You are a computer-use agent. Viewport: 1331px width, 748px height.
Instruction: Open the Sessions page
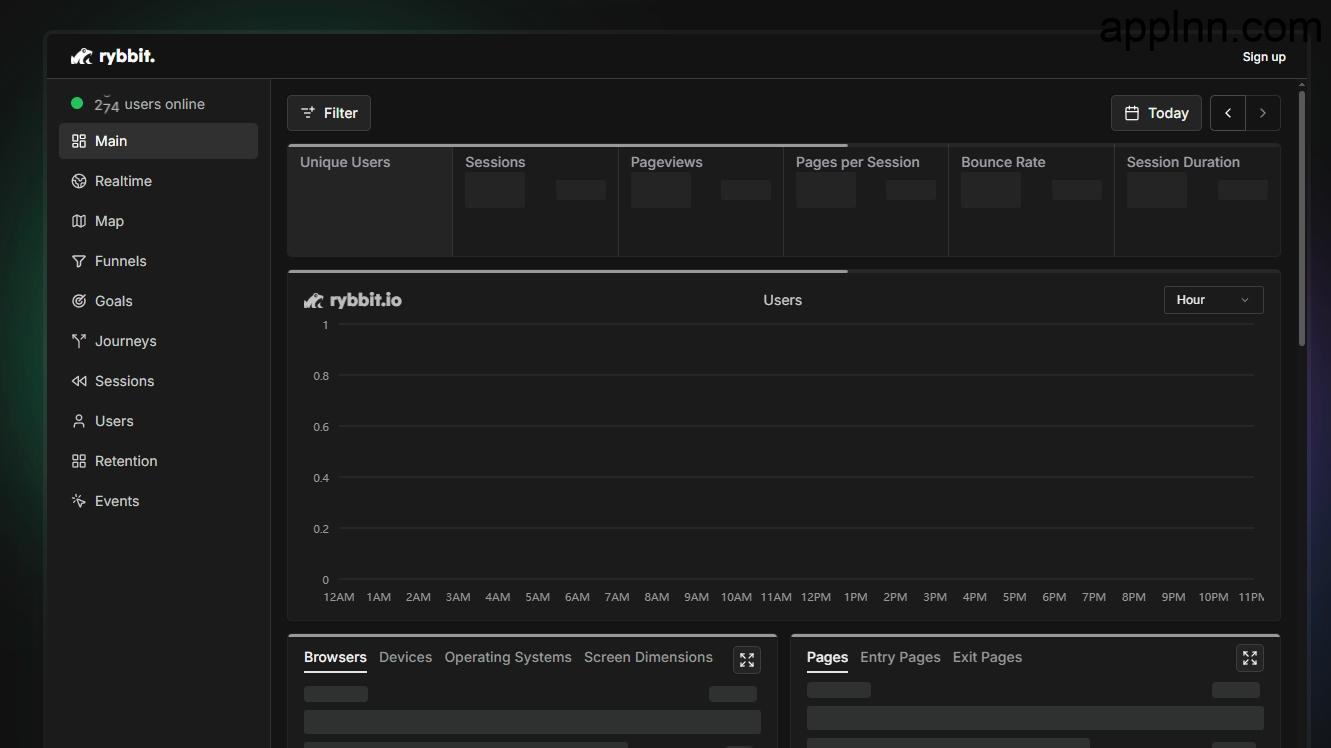point(158,381)
